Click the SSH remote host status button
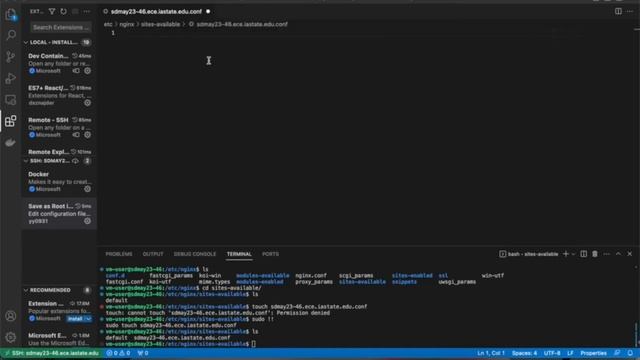Viewport: 640px width, 360px height. pos(51,353)
